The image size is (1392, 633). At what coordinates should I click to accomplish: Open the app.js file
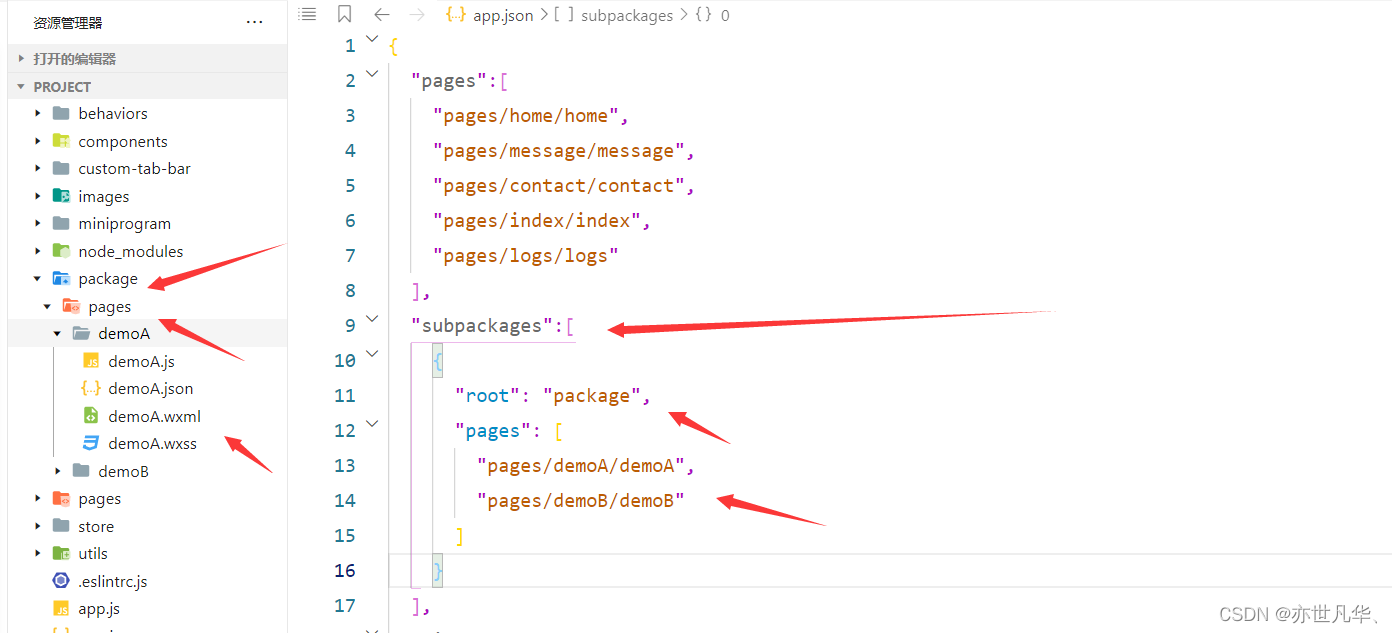point(99,608)
